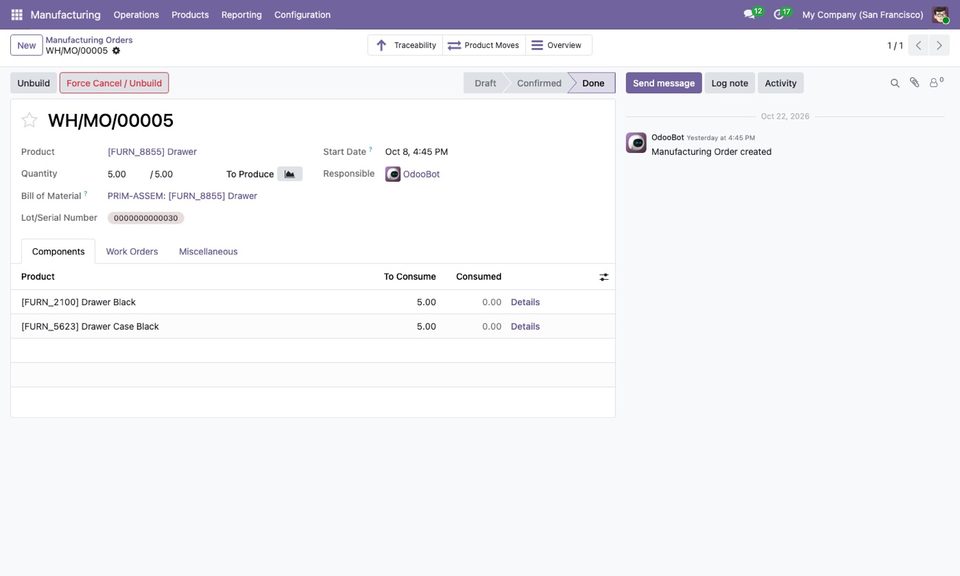The height and width of the screenshot is (576, 960).
Task: Click the OdooBot avatar in the chatter message
Action: point(636,143)
